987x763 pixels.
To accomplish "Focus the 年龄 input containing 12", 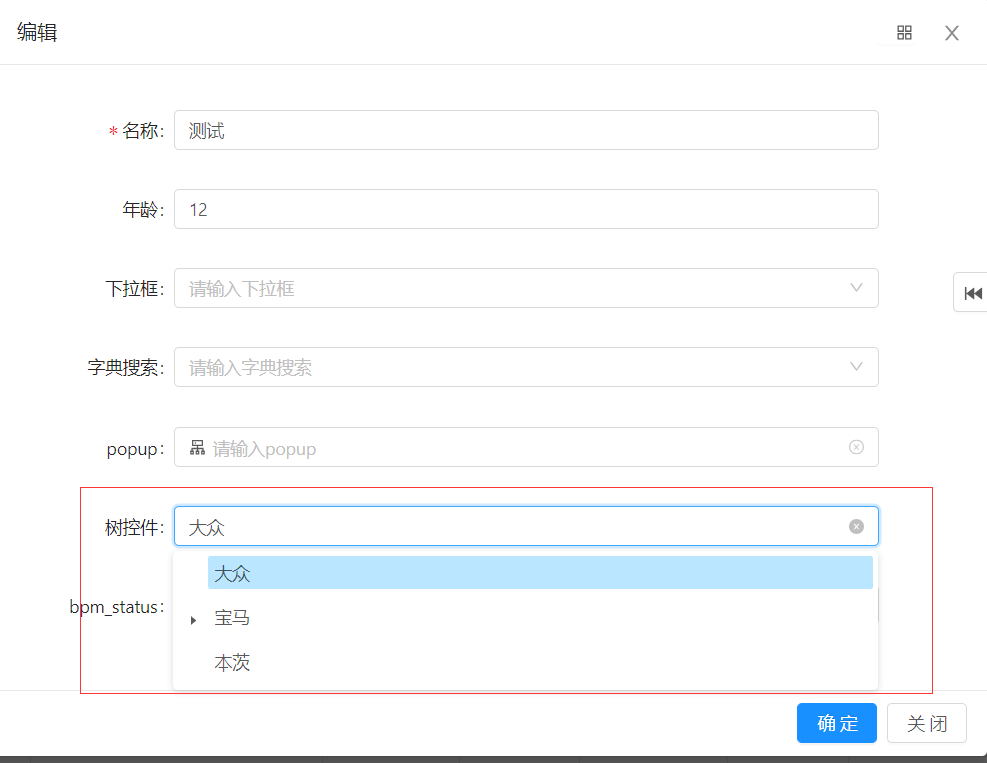I will pyautogui.click(x=526, y=209).
